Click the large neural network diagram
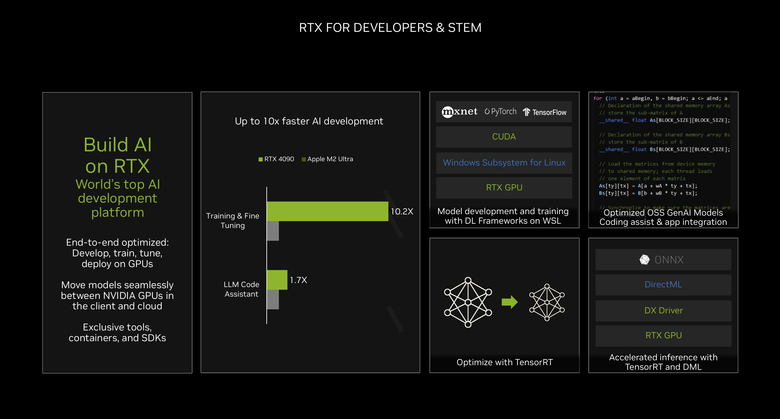Screen dimensions: 780x419 (468, 303)
